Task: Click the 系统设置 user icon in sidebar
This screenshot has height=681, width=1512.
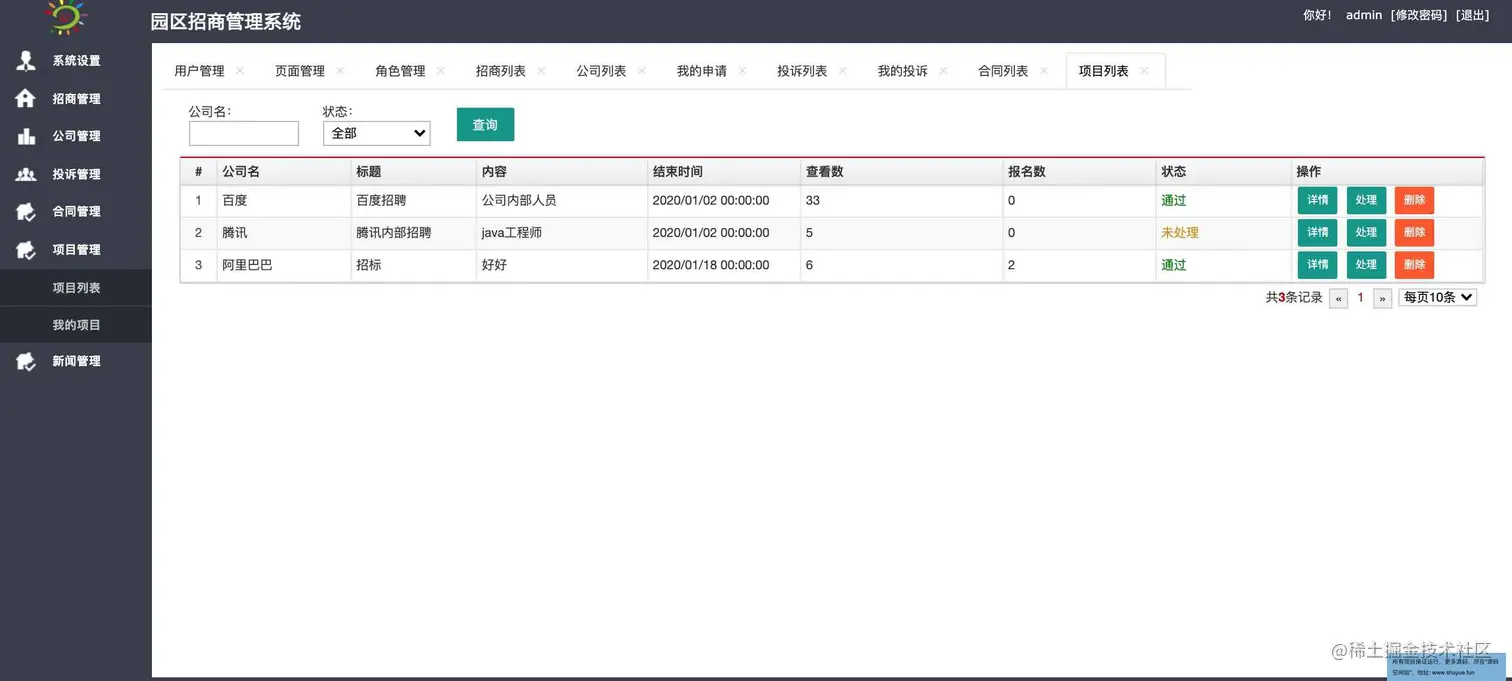Action: coord(26,61)
